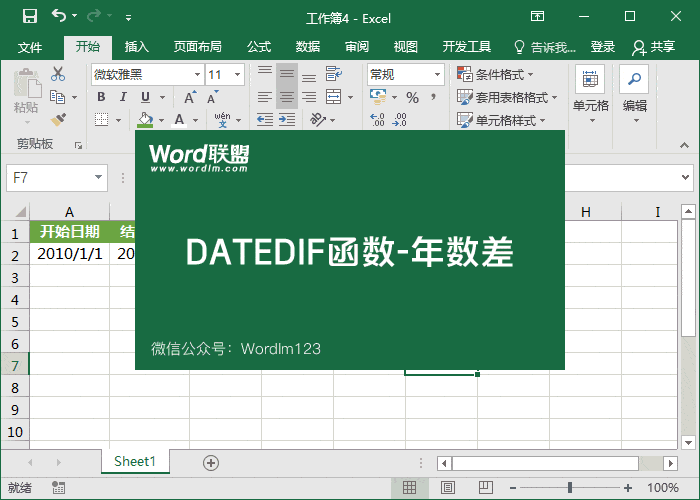Open the 插入 ribbon tab
This screenshot has width=700, height=500.
(x=137, y=47)
